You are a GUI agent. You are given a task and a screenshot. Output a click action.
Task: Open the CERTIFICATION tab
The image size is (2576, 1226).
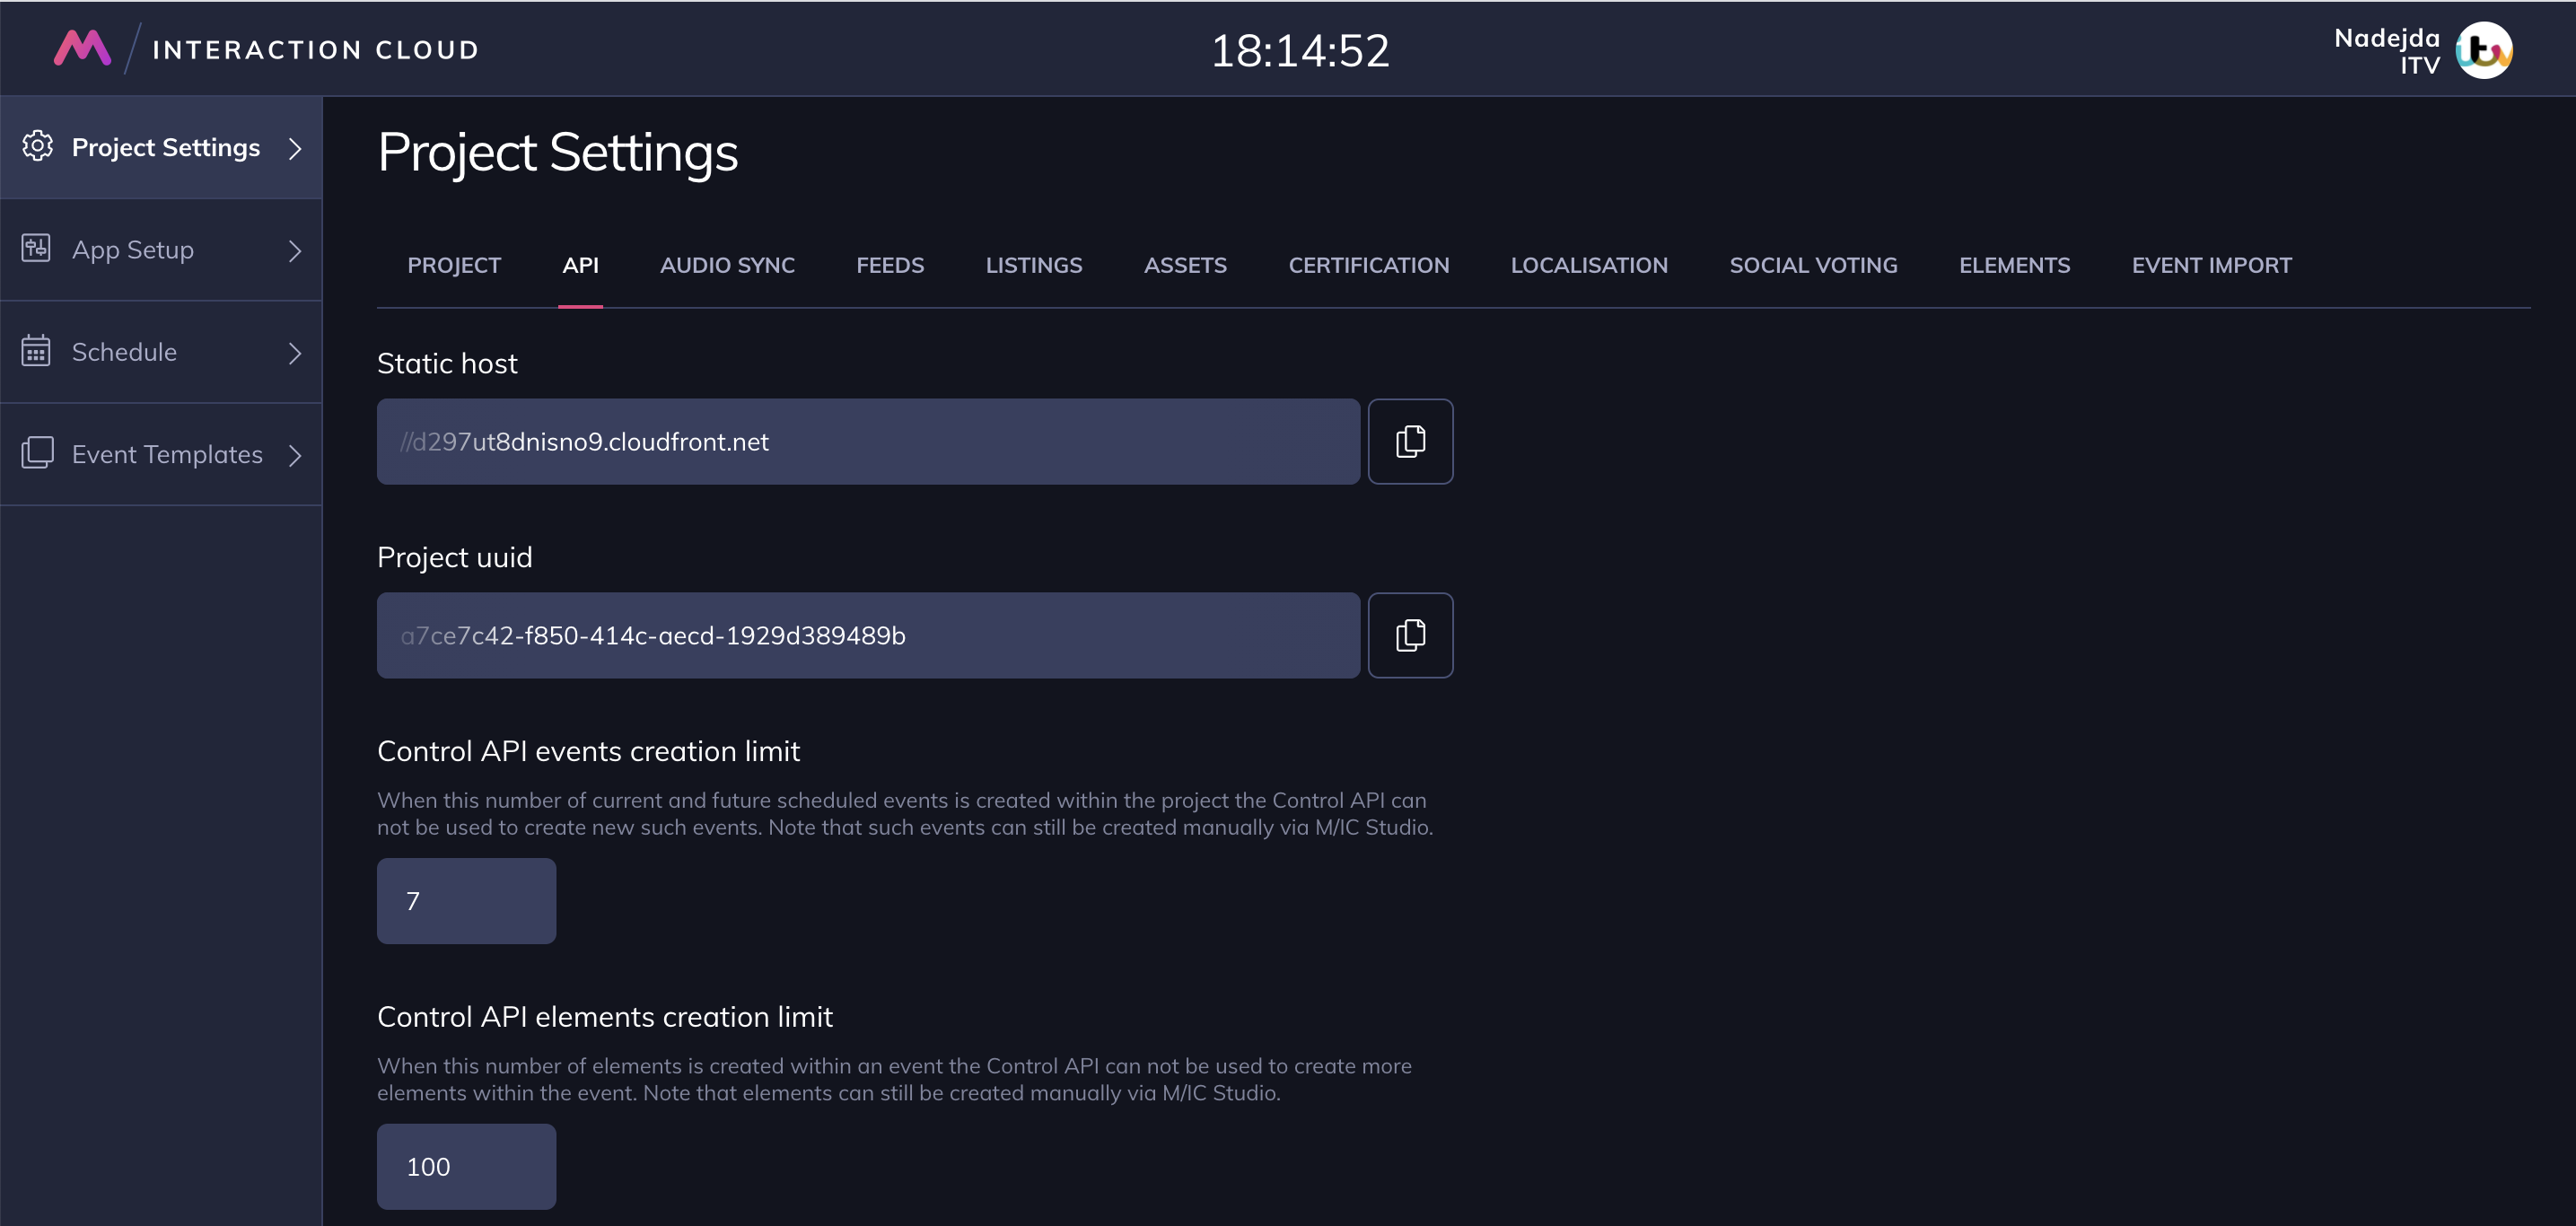tap(1368, 265)
